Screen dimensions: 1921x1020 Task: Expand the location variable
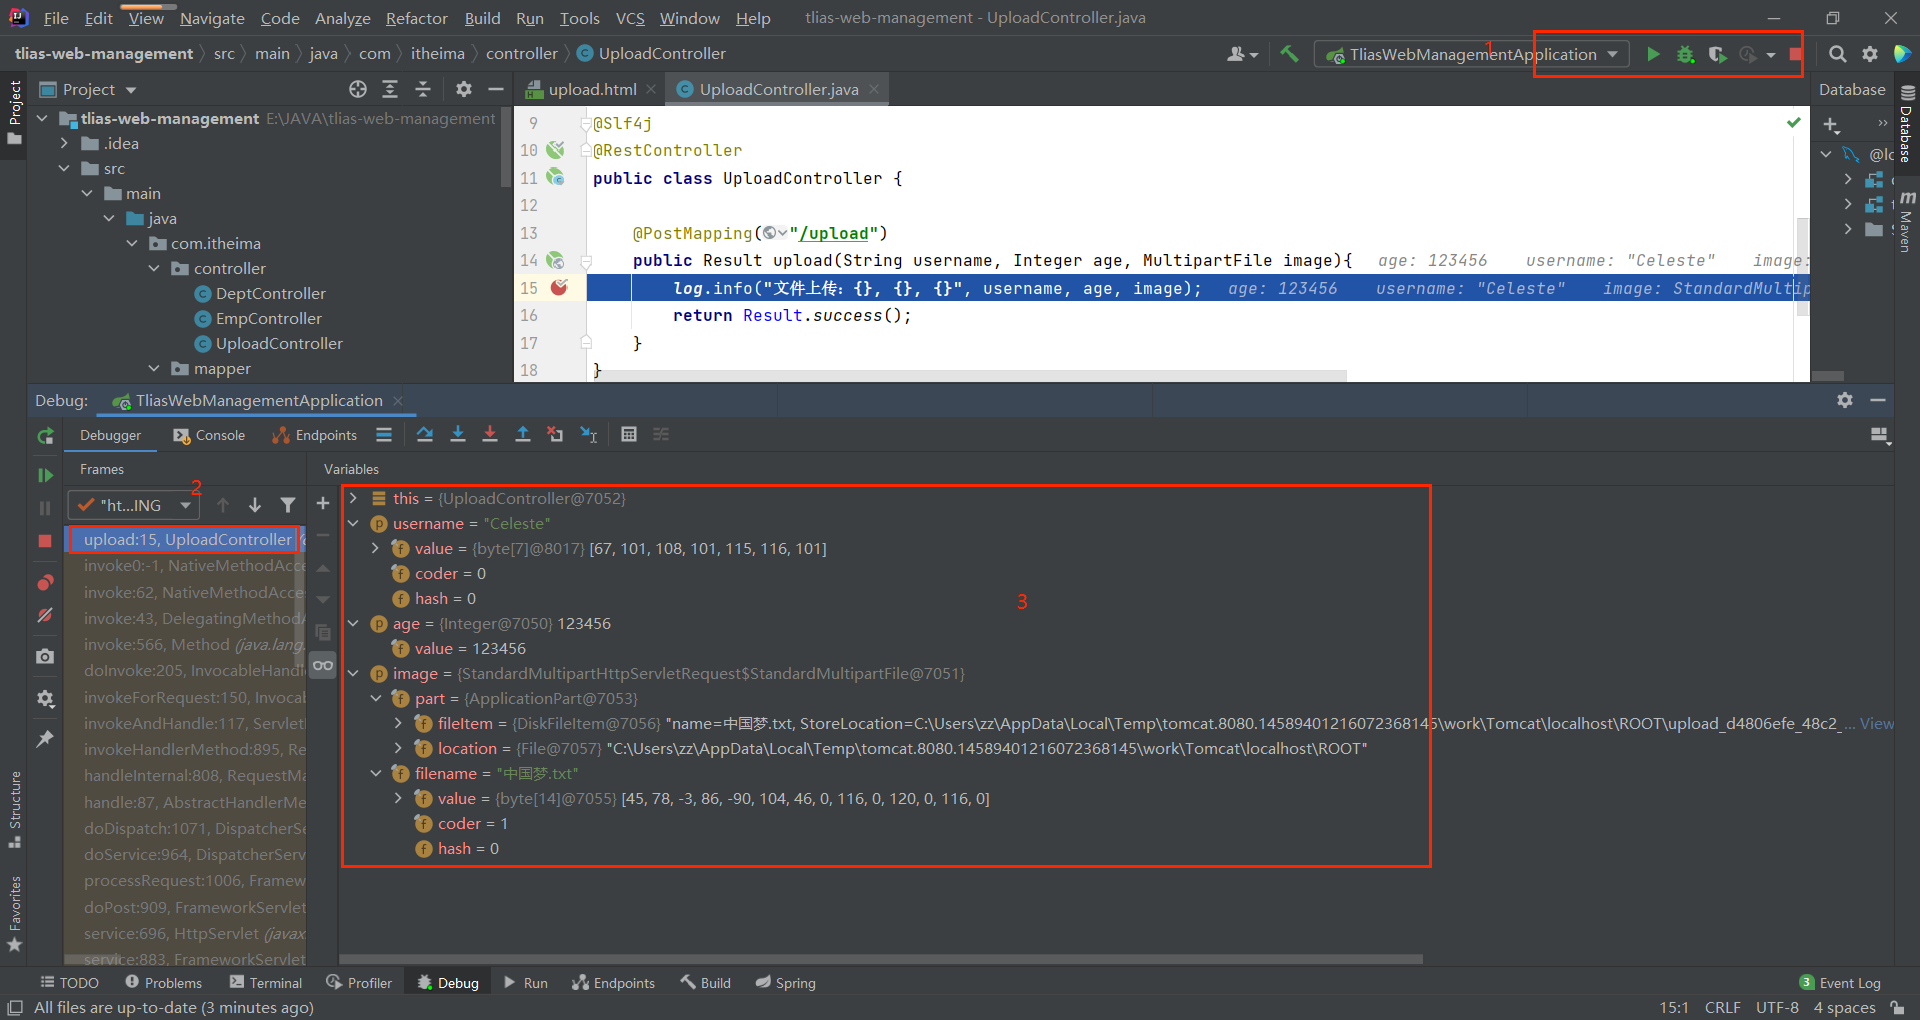[398, 748]
